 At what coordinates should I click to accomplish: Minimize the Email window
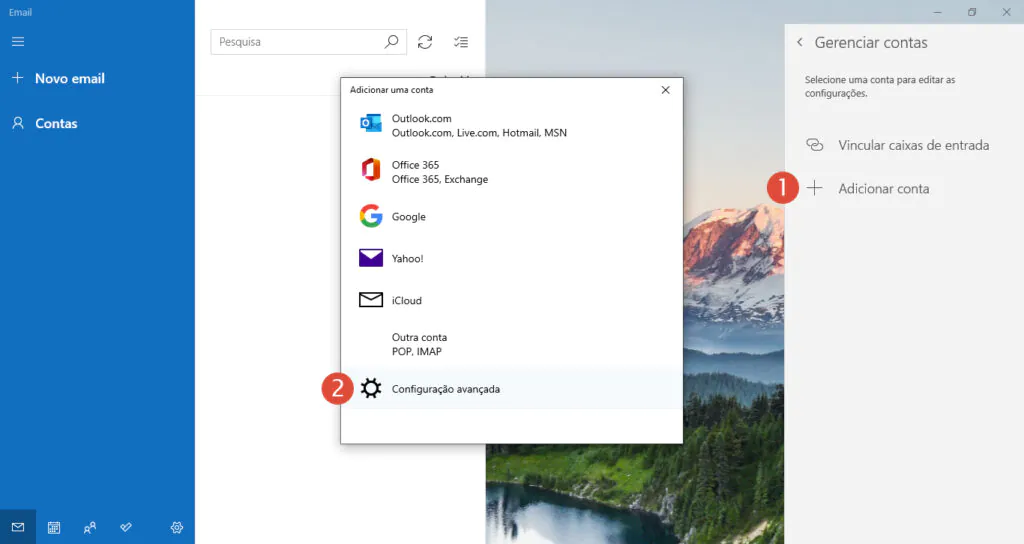(937, 12)
